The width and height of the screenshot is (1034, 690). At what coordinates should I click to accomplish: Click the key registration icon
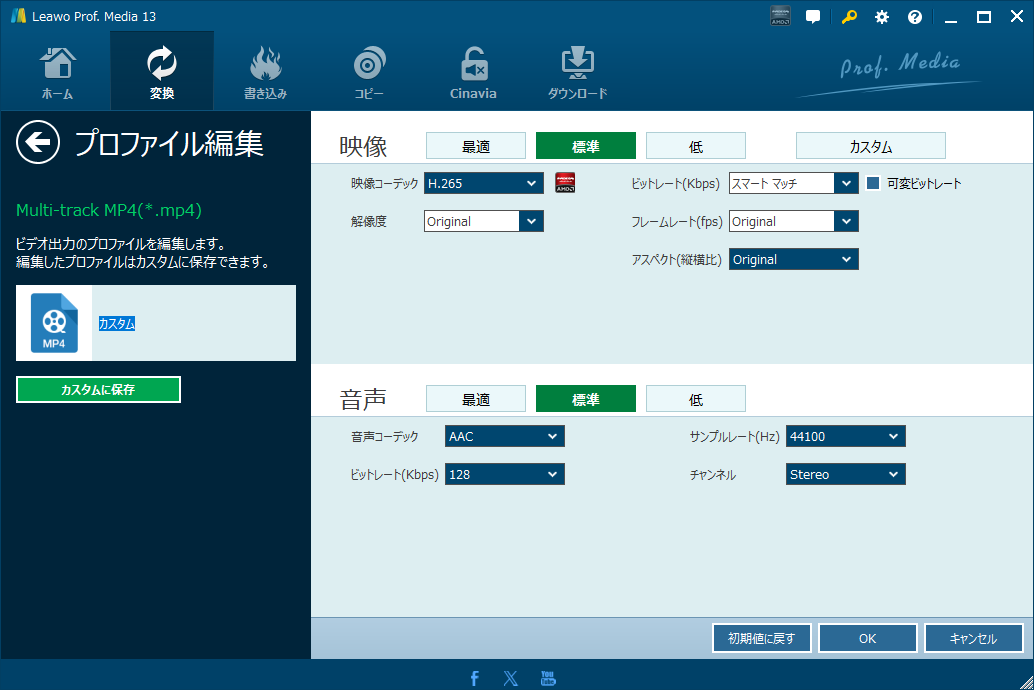coord(849,17)
